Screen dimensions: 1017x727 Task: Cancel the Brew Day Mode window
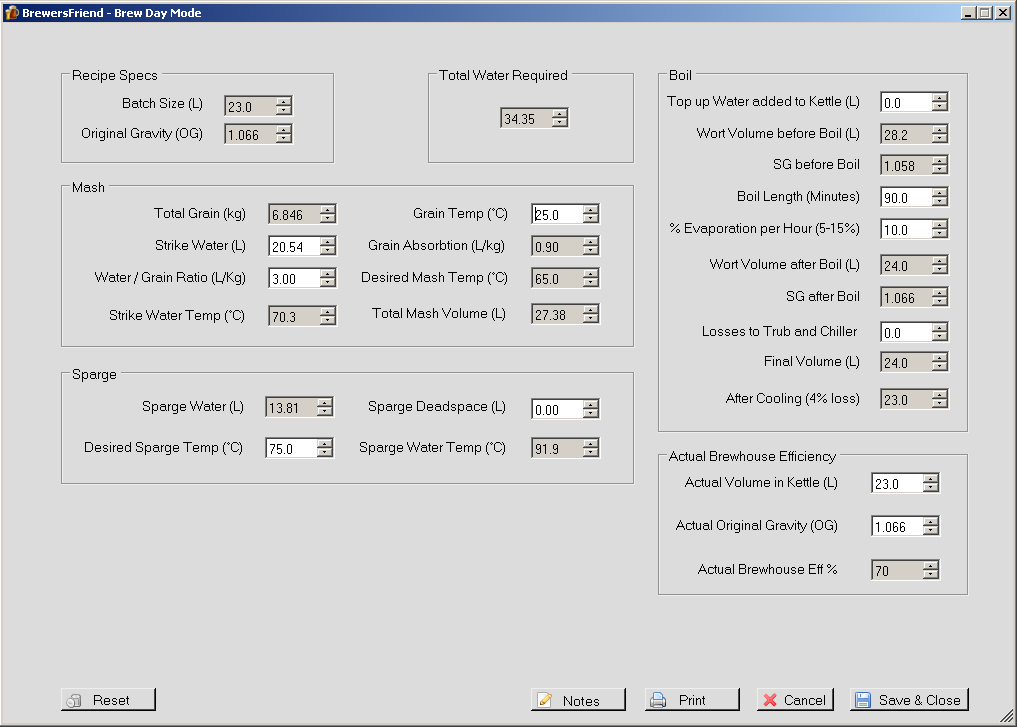pos(795,700)
